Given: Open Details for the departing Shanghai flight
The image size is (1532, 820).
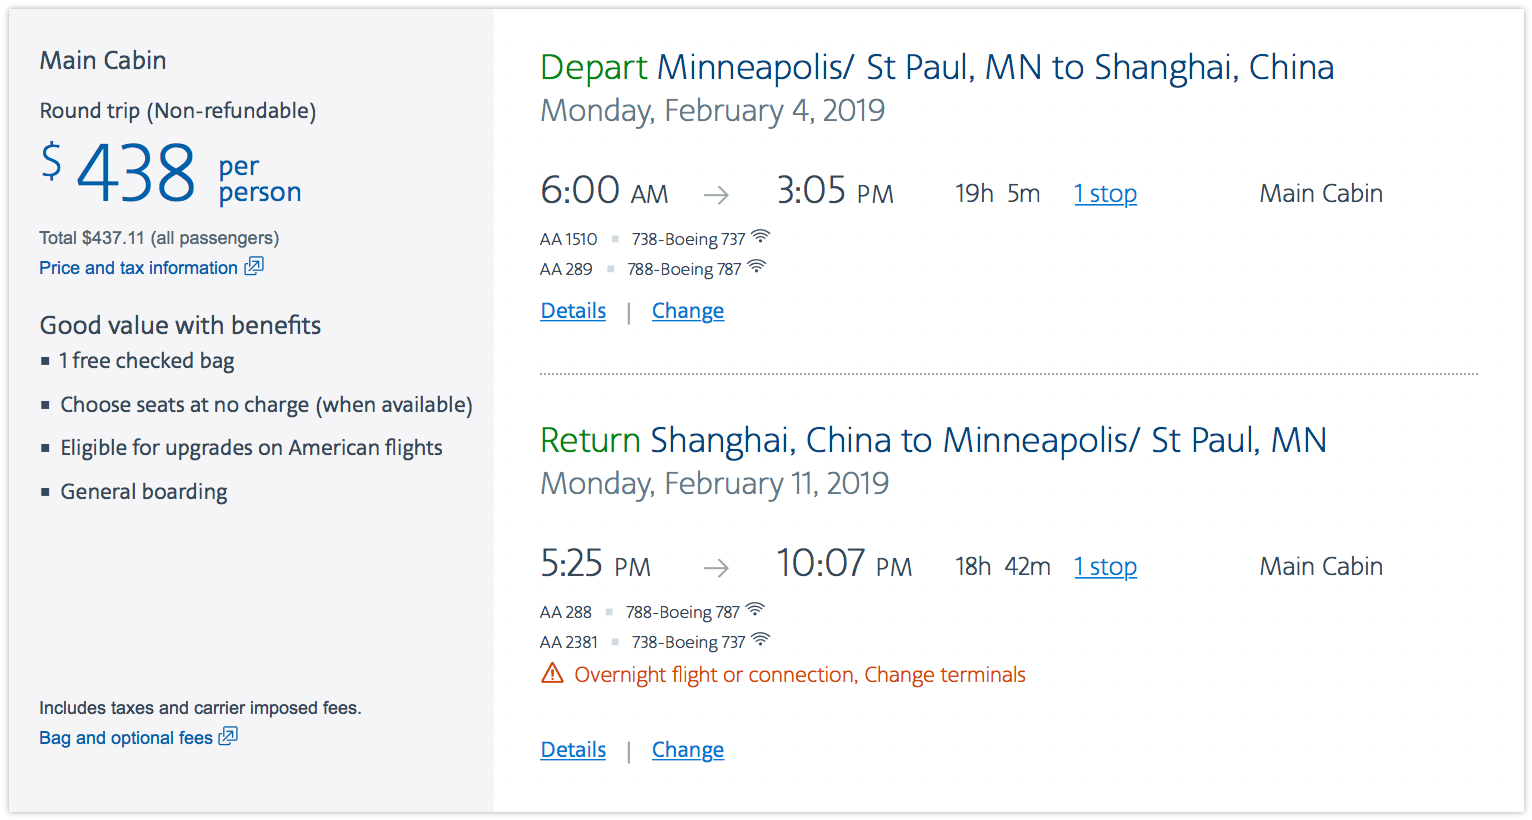Looking at the screenshot, I should click(x=573, y=311).
